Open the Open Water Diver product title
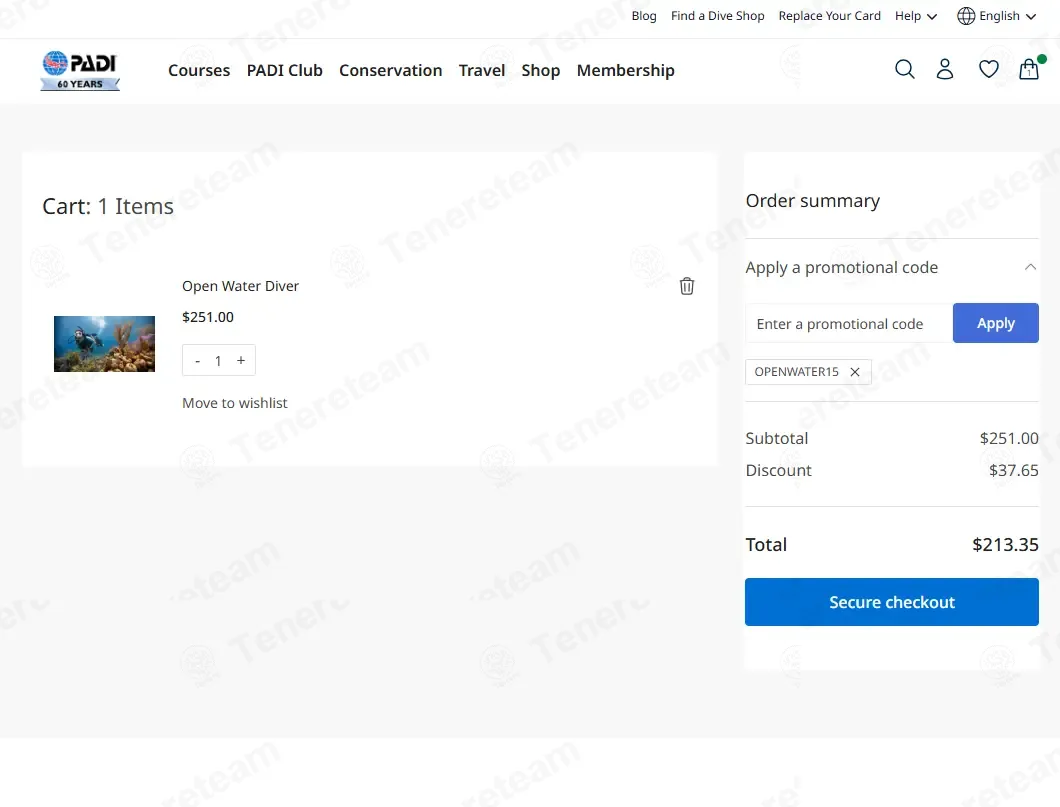This screenshot has height=807, width=1060. click(x=240, y=286)
